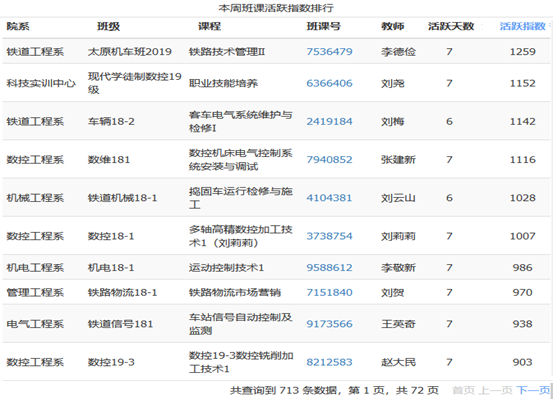Select course cell 捣固车运行检修与施工
The height and width of the screenshot is (399, 553).
pos(241,198)
